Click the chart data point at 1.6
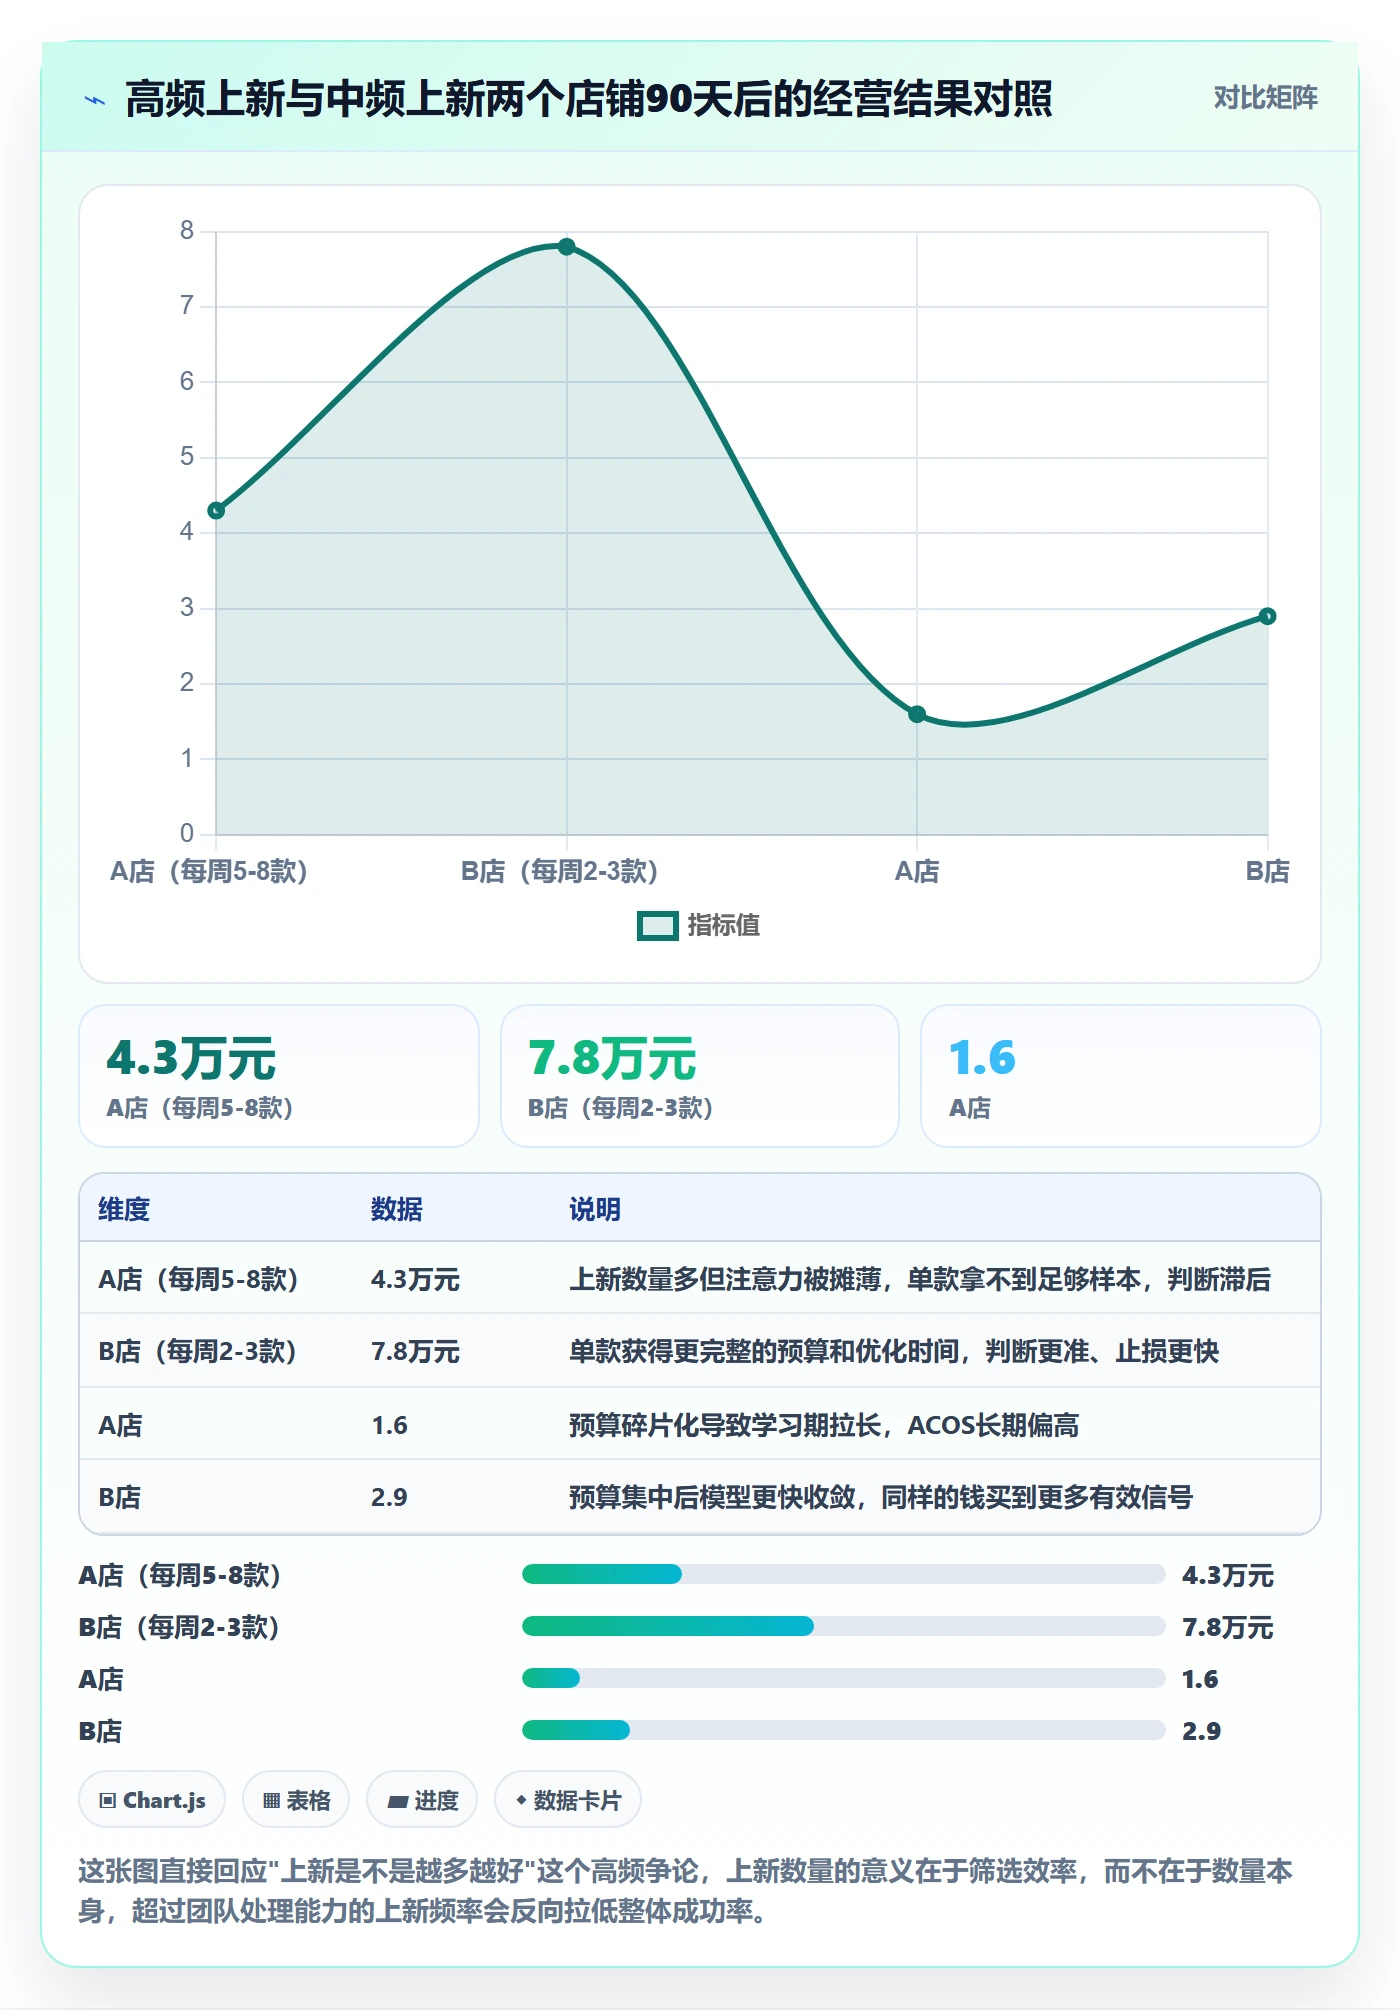The width and height of the screenshot is (1400, 2010). pyautogui.click(x=917, y=714)
